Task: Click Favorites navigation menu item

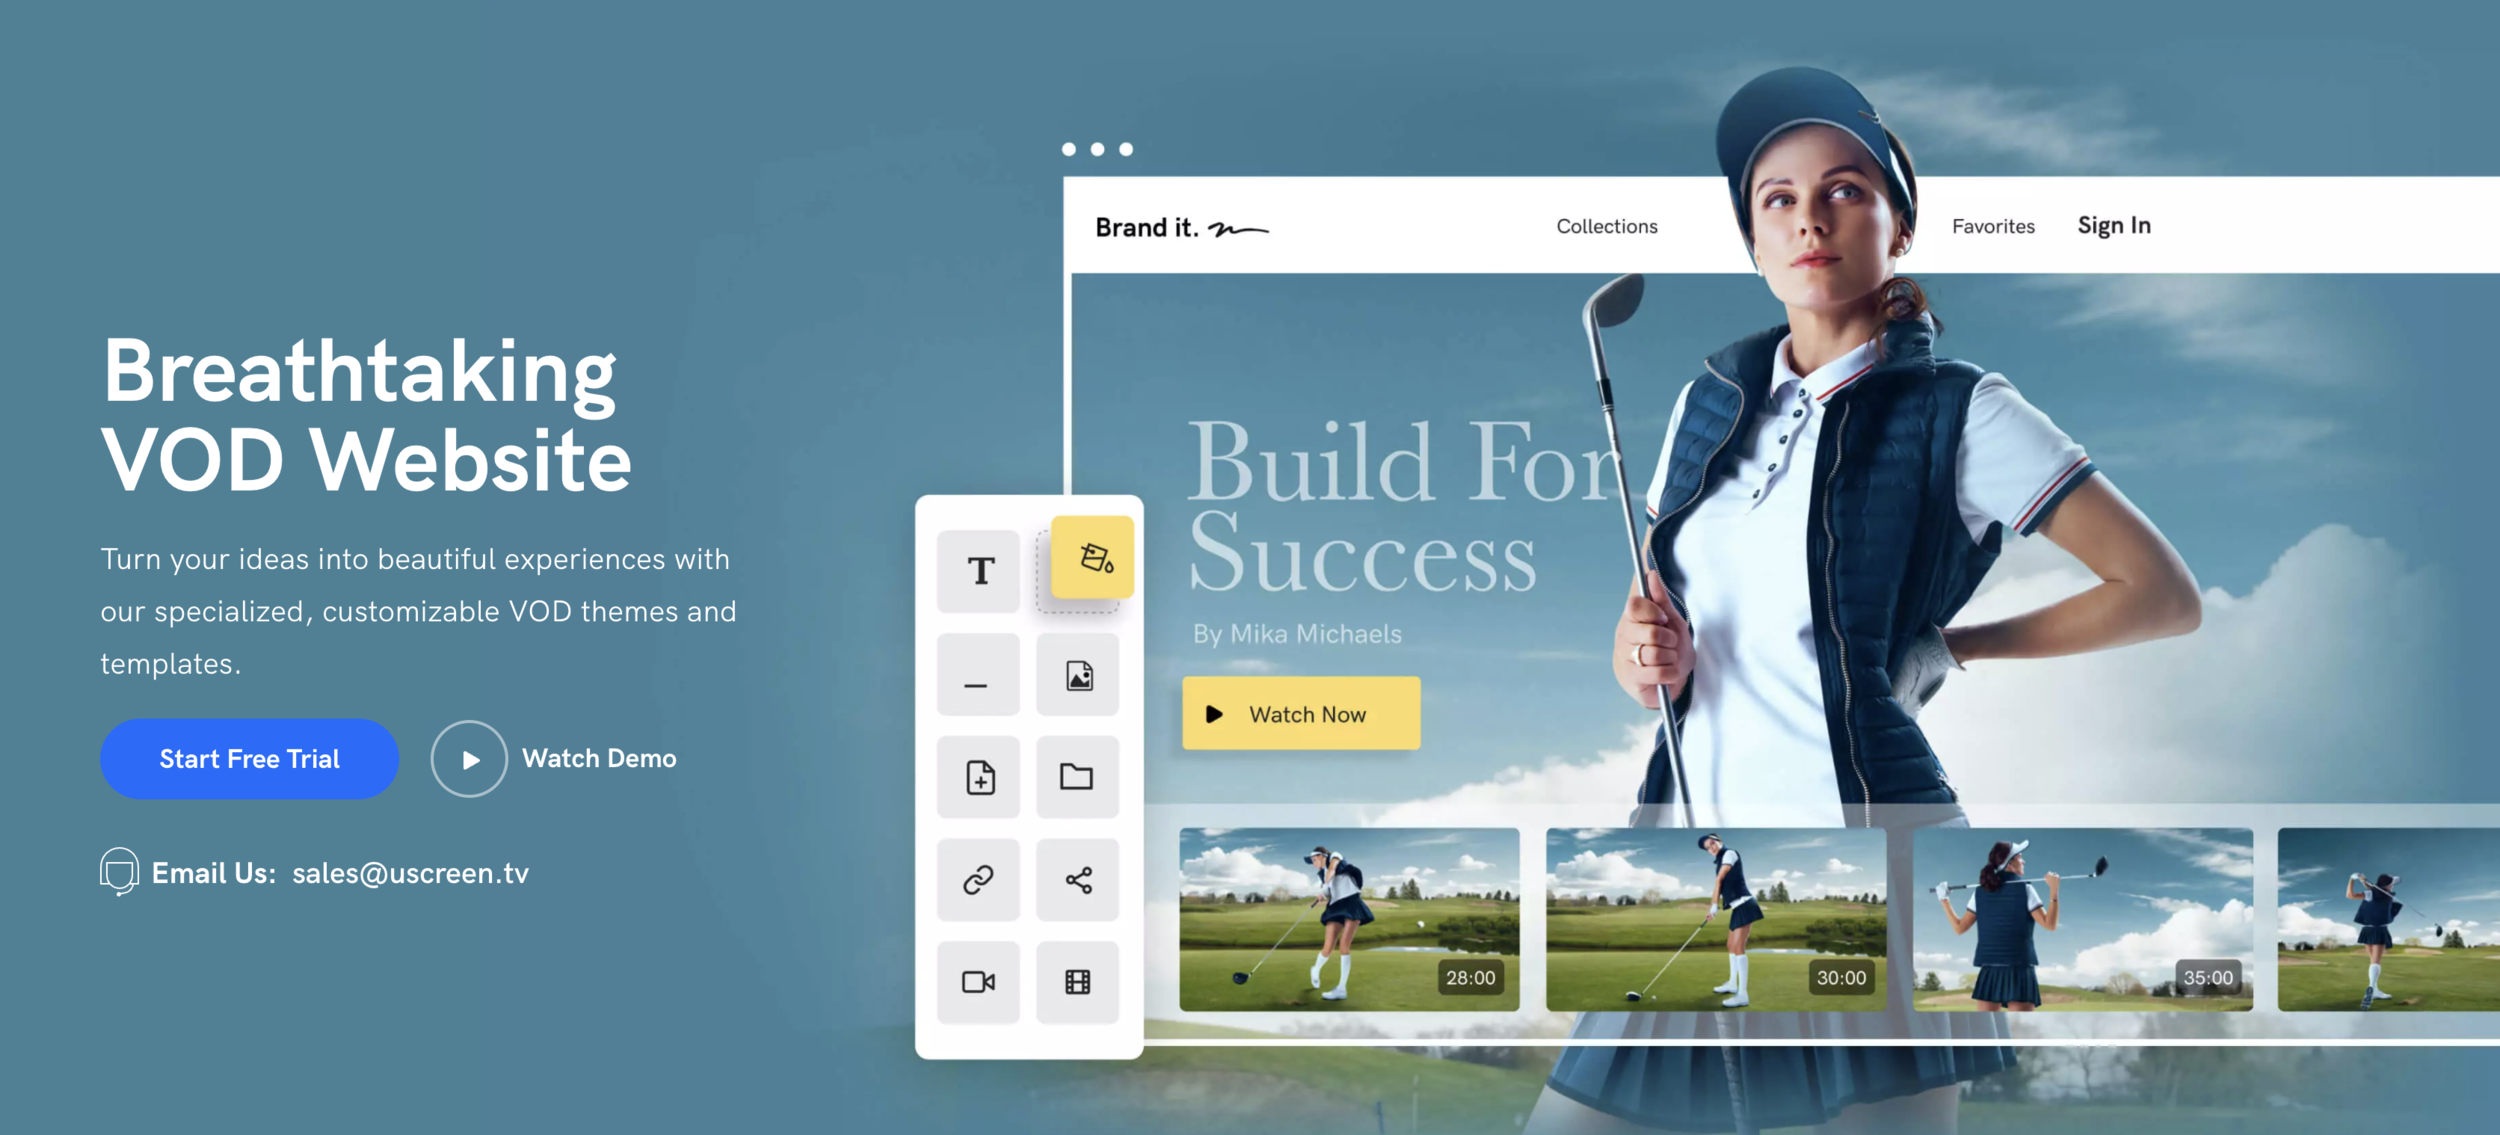Action: coord(1993,226)
